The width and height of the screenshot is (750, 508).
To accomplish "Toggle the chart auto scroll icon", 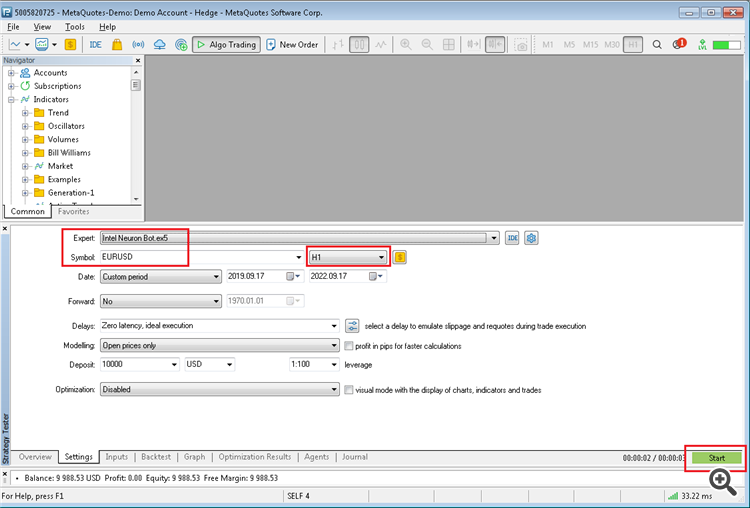I will coord(474,44).
